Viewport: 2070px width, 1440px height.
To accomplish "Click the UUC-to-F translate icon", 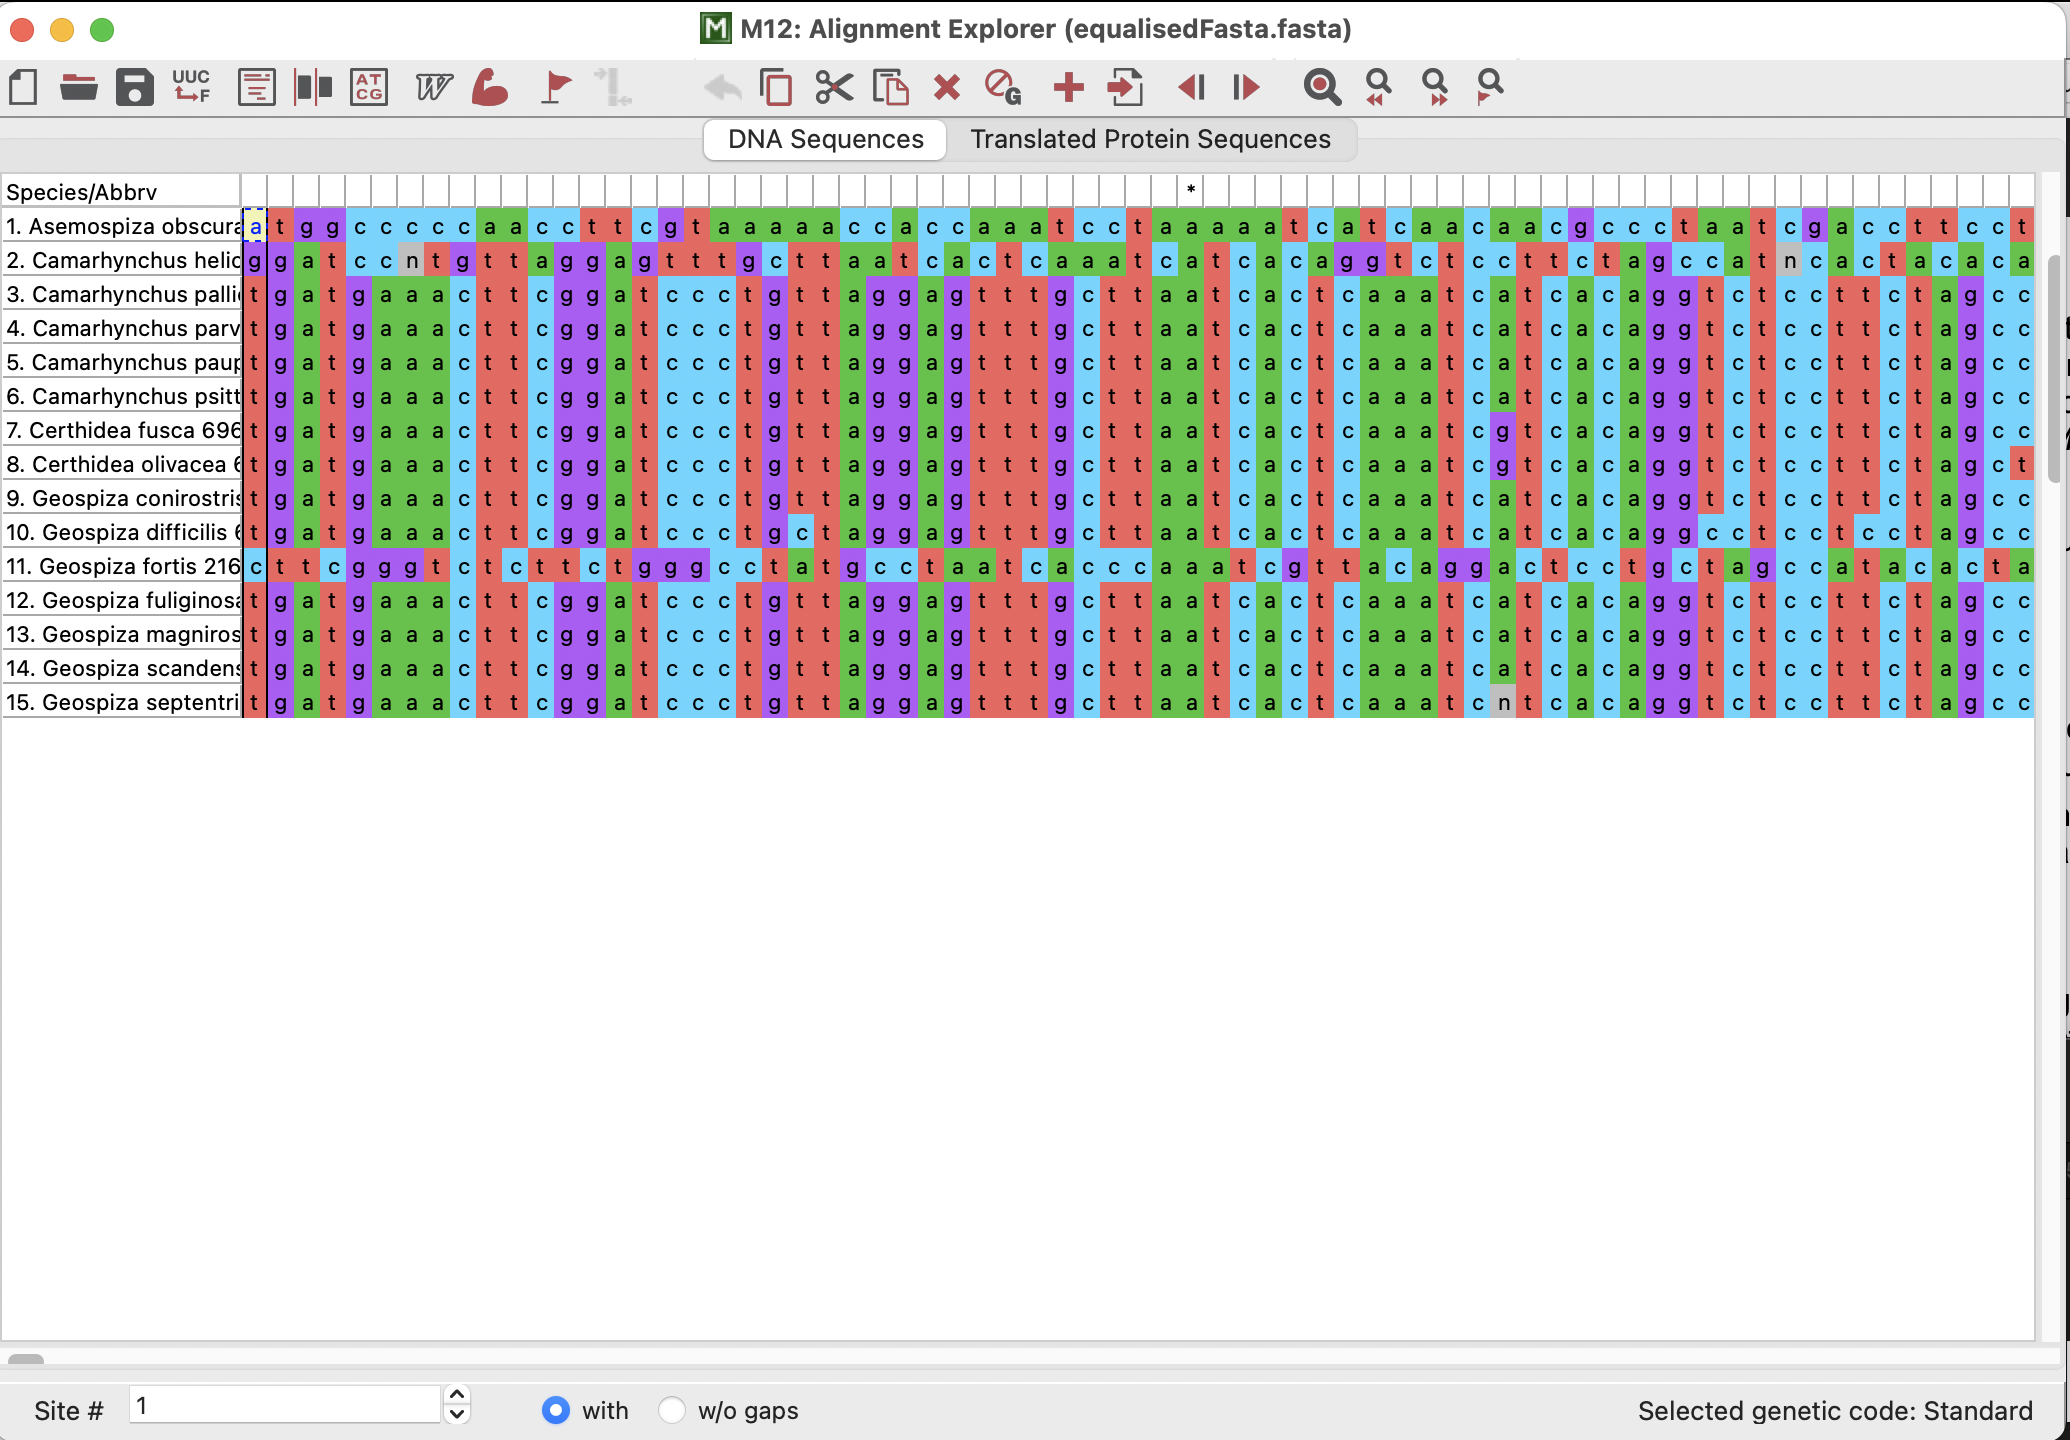I will pyautogui.click(x=191, y=86).
